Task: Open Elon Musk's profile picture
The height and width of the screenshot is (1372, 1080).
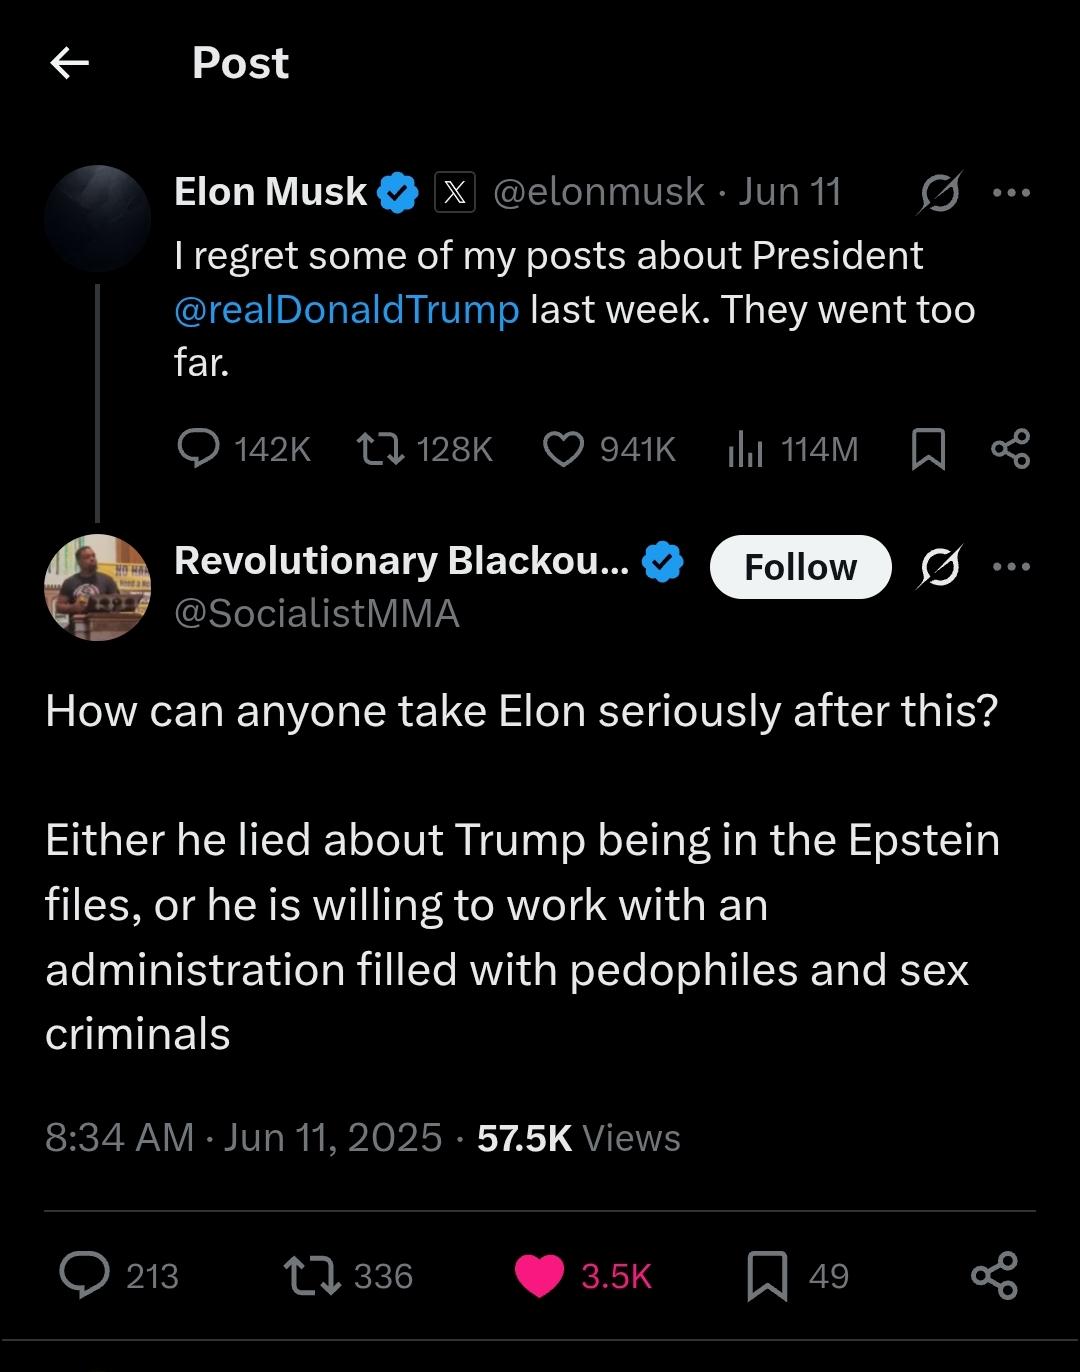Action: 97,219
